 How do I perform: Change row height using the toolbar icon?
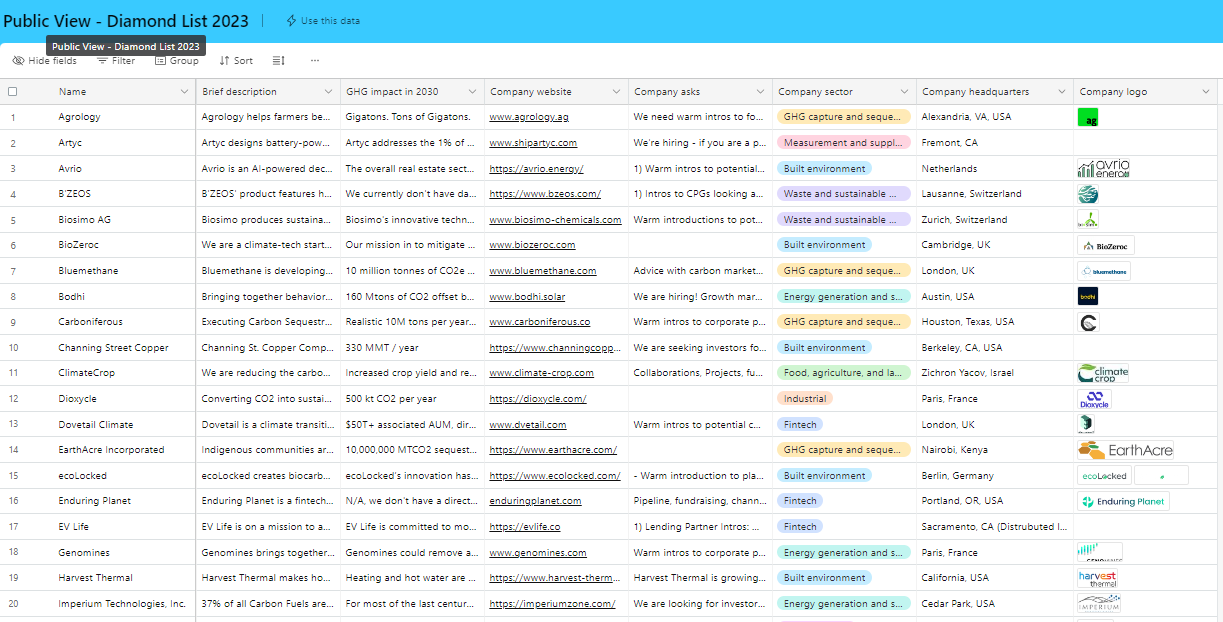point(279,61)
